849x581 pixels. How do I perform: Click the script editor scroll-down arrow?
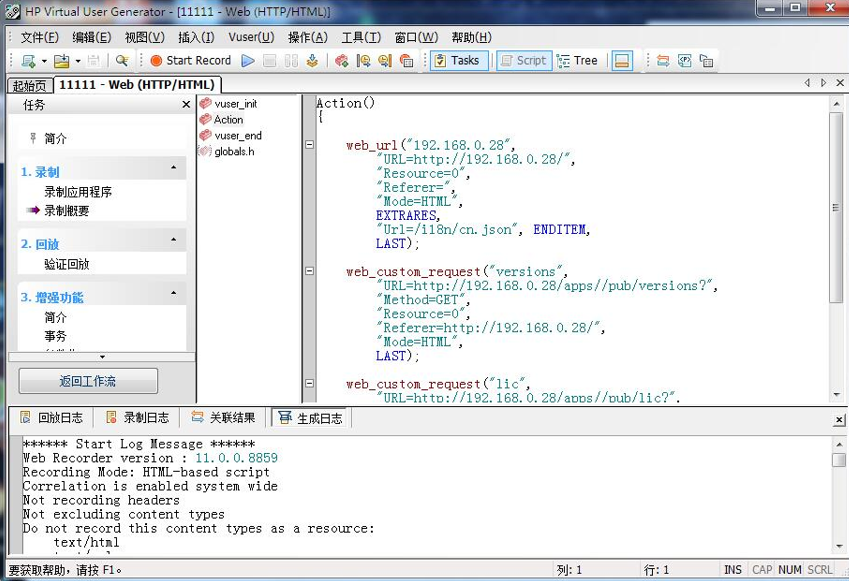(x=837, y=395)
